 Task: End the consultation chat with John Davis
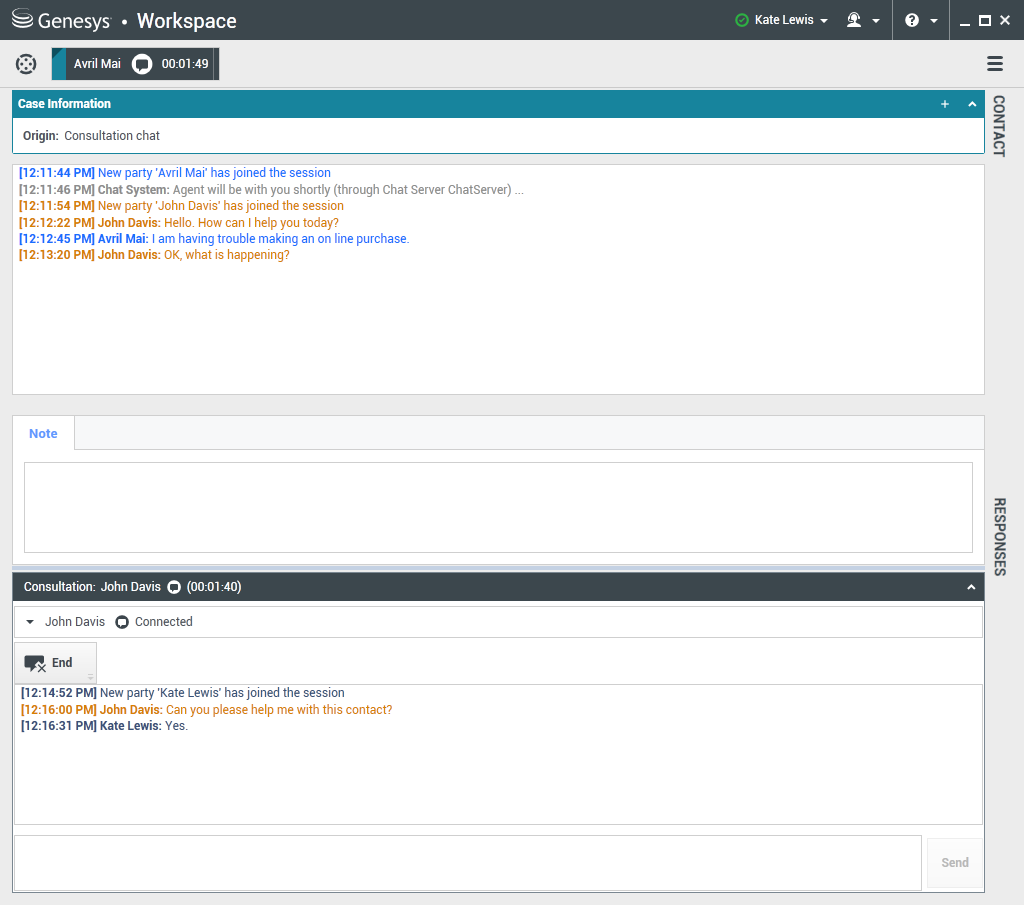pos(50,663)
